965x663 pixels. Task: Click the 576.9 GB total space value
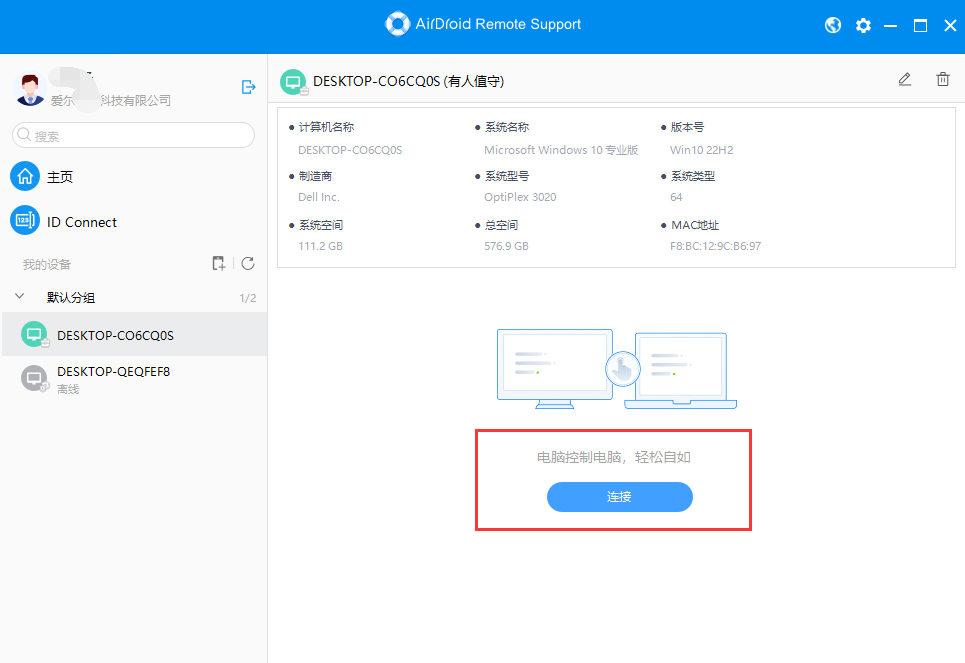pyautogui.click(x=507, y=246)
